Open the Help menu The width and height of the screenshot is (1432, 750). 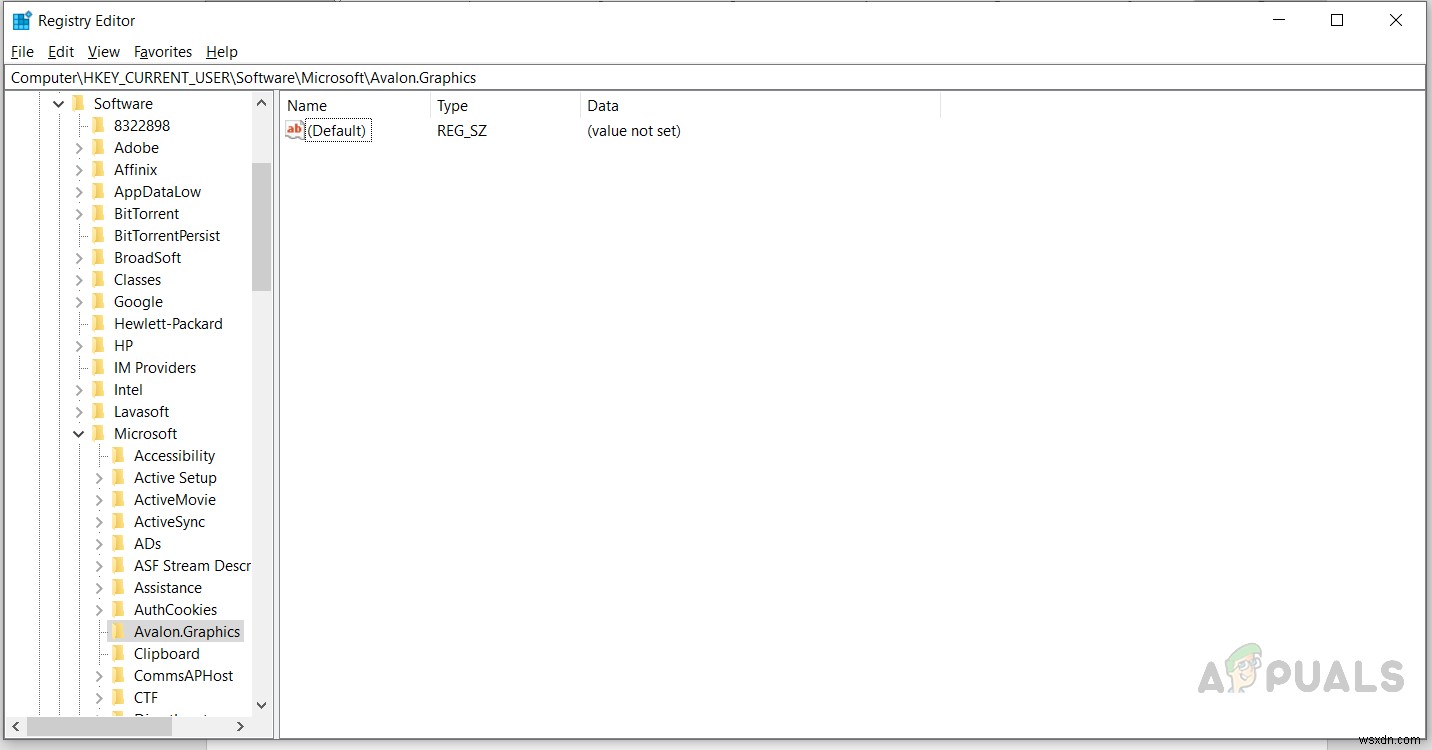tap(222, 51)
